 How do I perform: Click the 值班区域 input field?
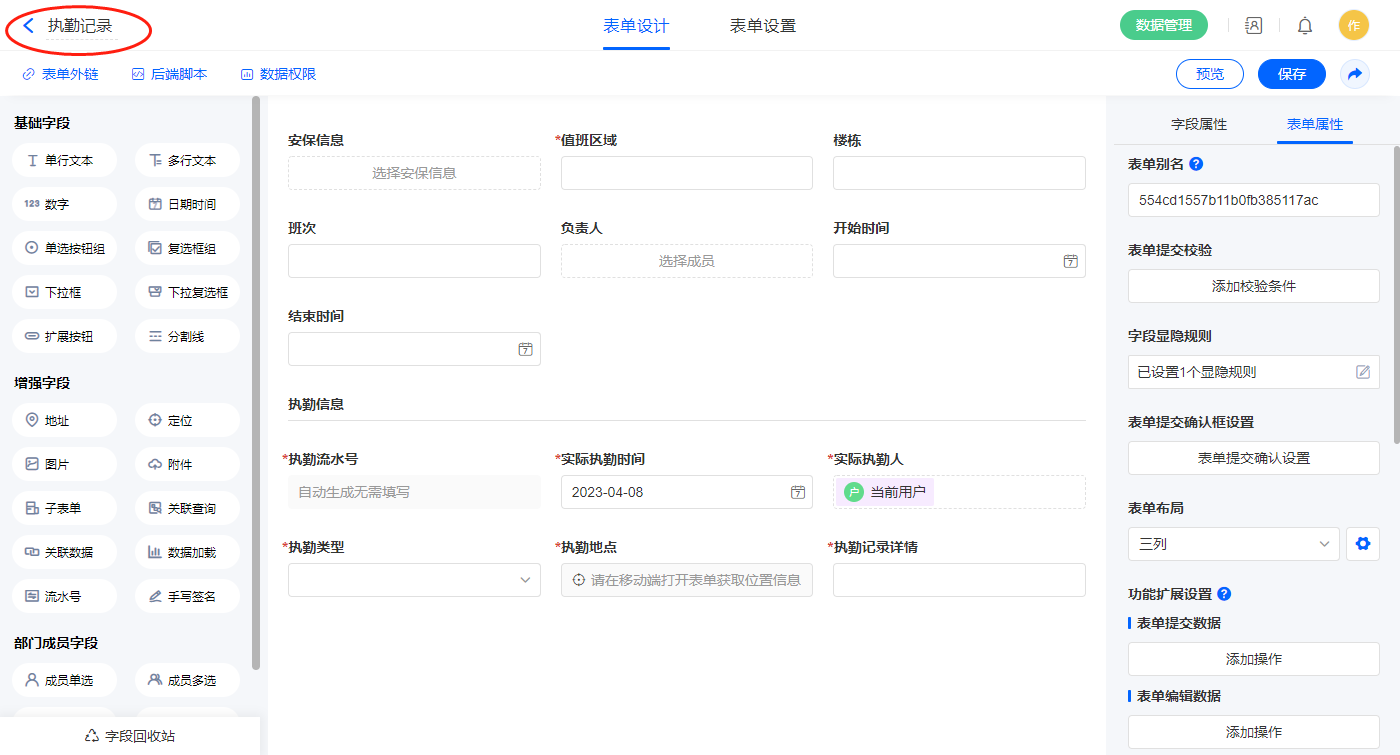point(686,173)
